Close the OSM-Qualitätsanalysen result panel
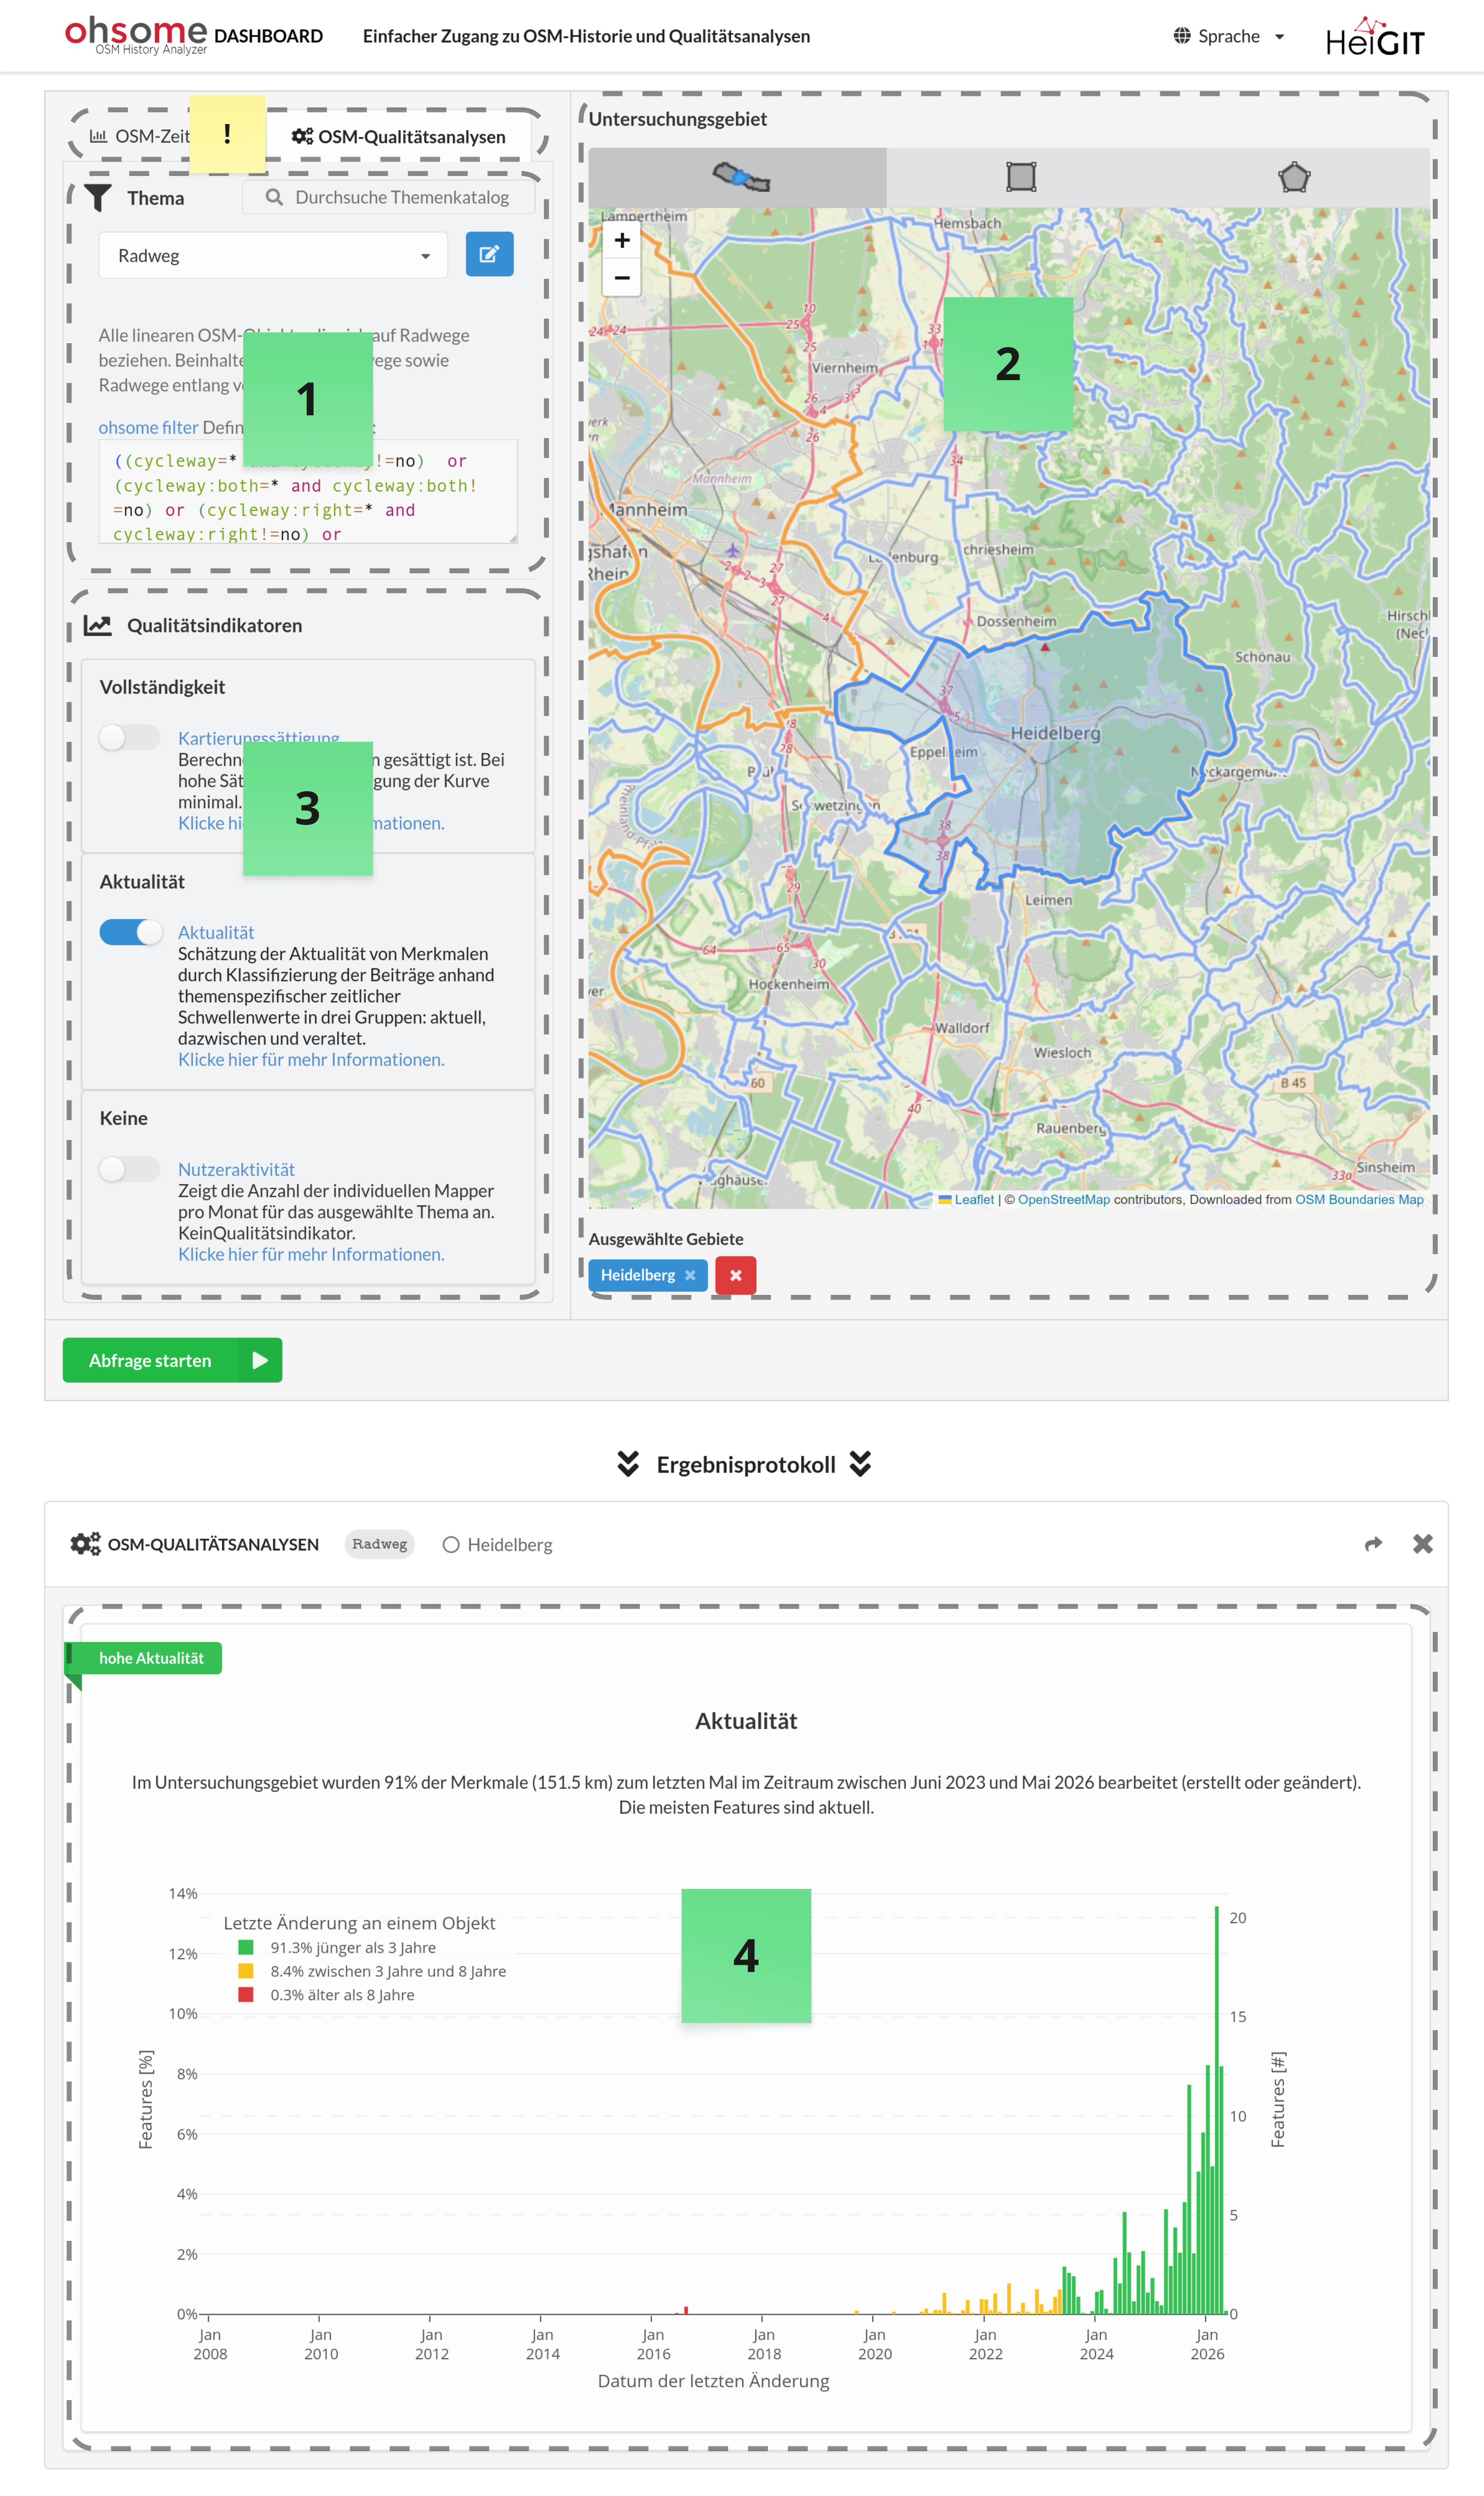The image size is (1484, 2496). click(x=1423, y=1544)
